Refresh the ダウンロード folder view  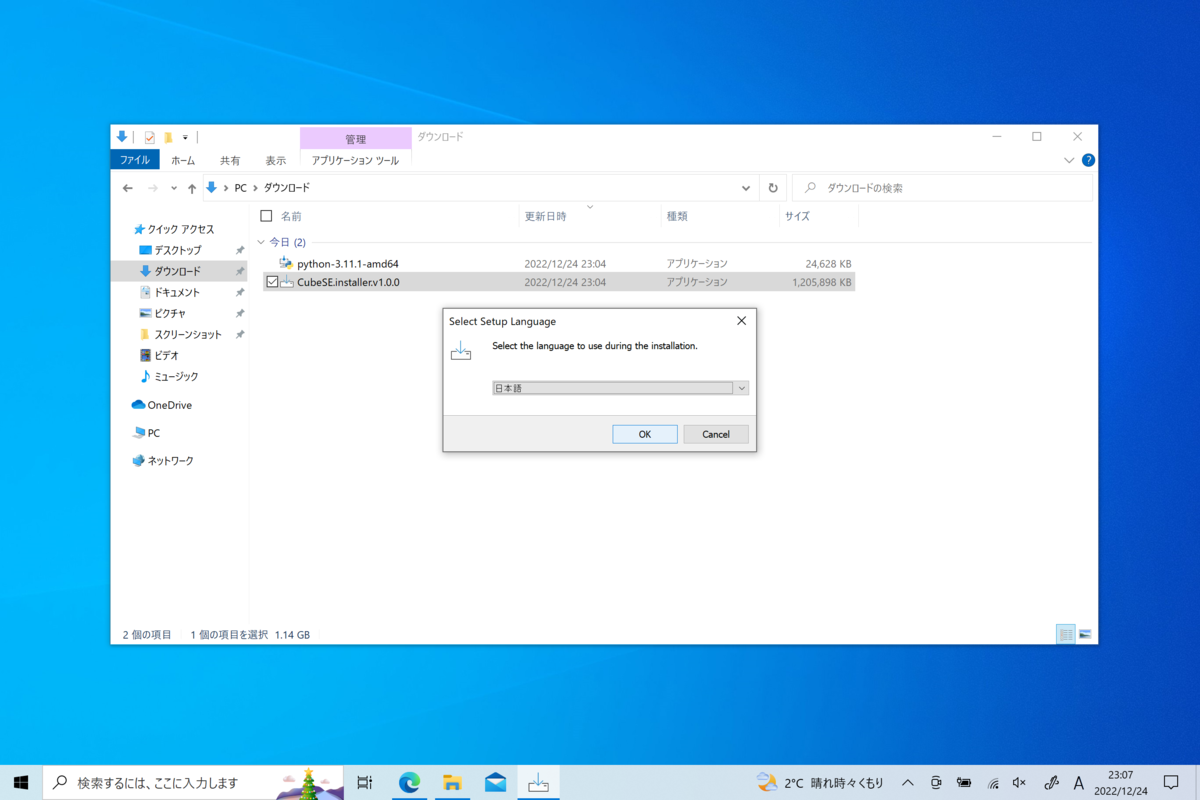tap(772, 188)
